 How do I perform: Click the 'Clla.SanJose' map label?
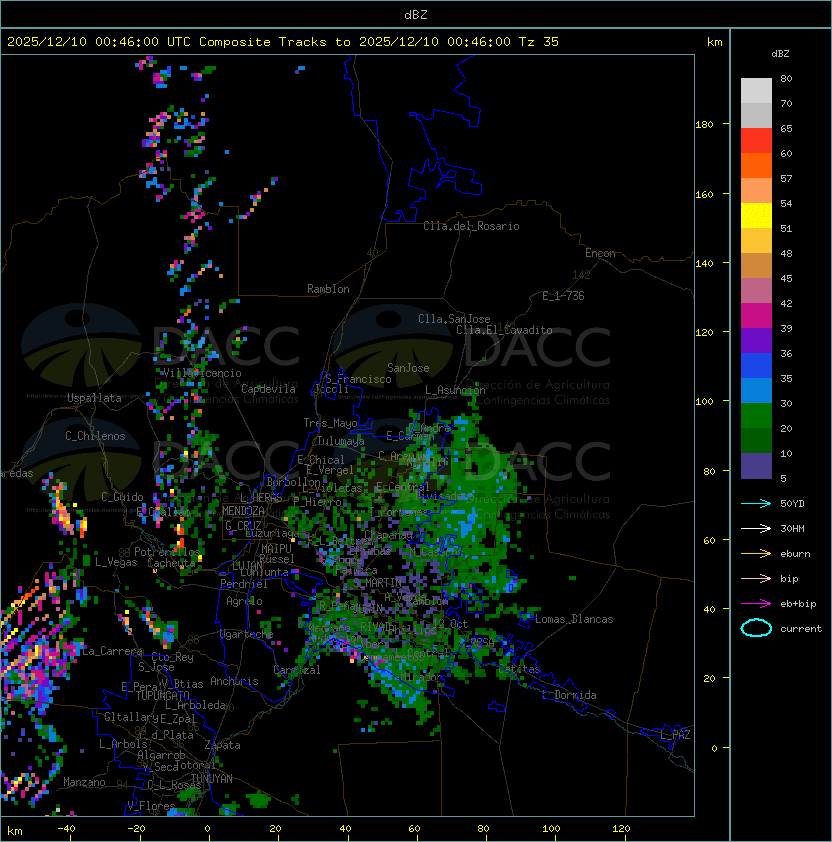click(454, 319)
